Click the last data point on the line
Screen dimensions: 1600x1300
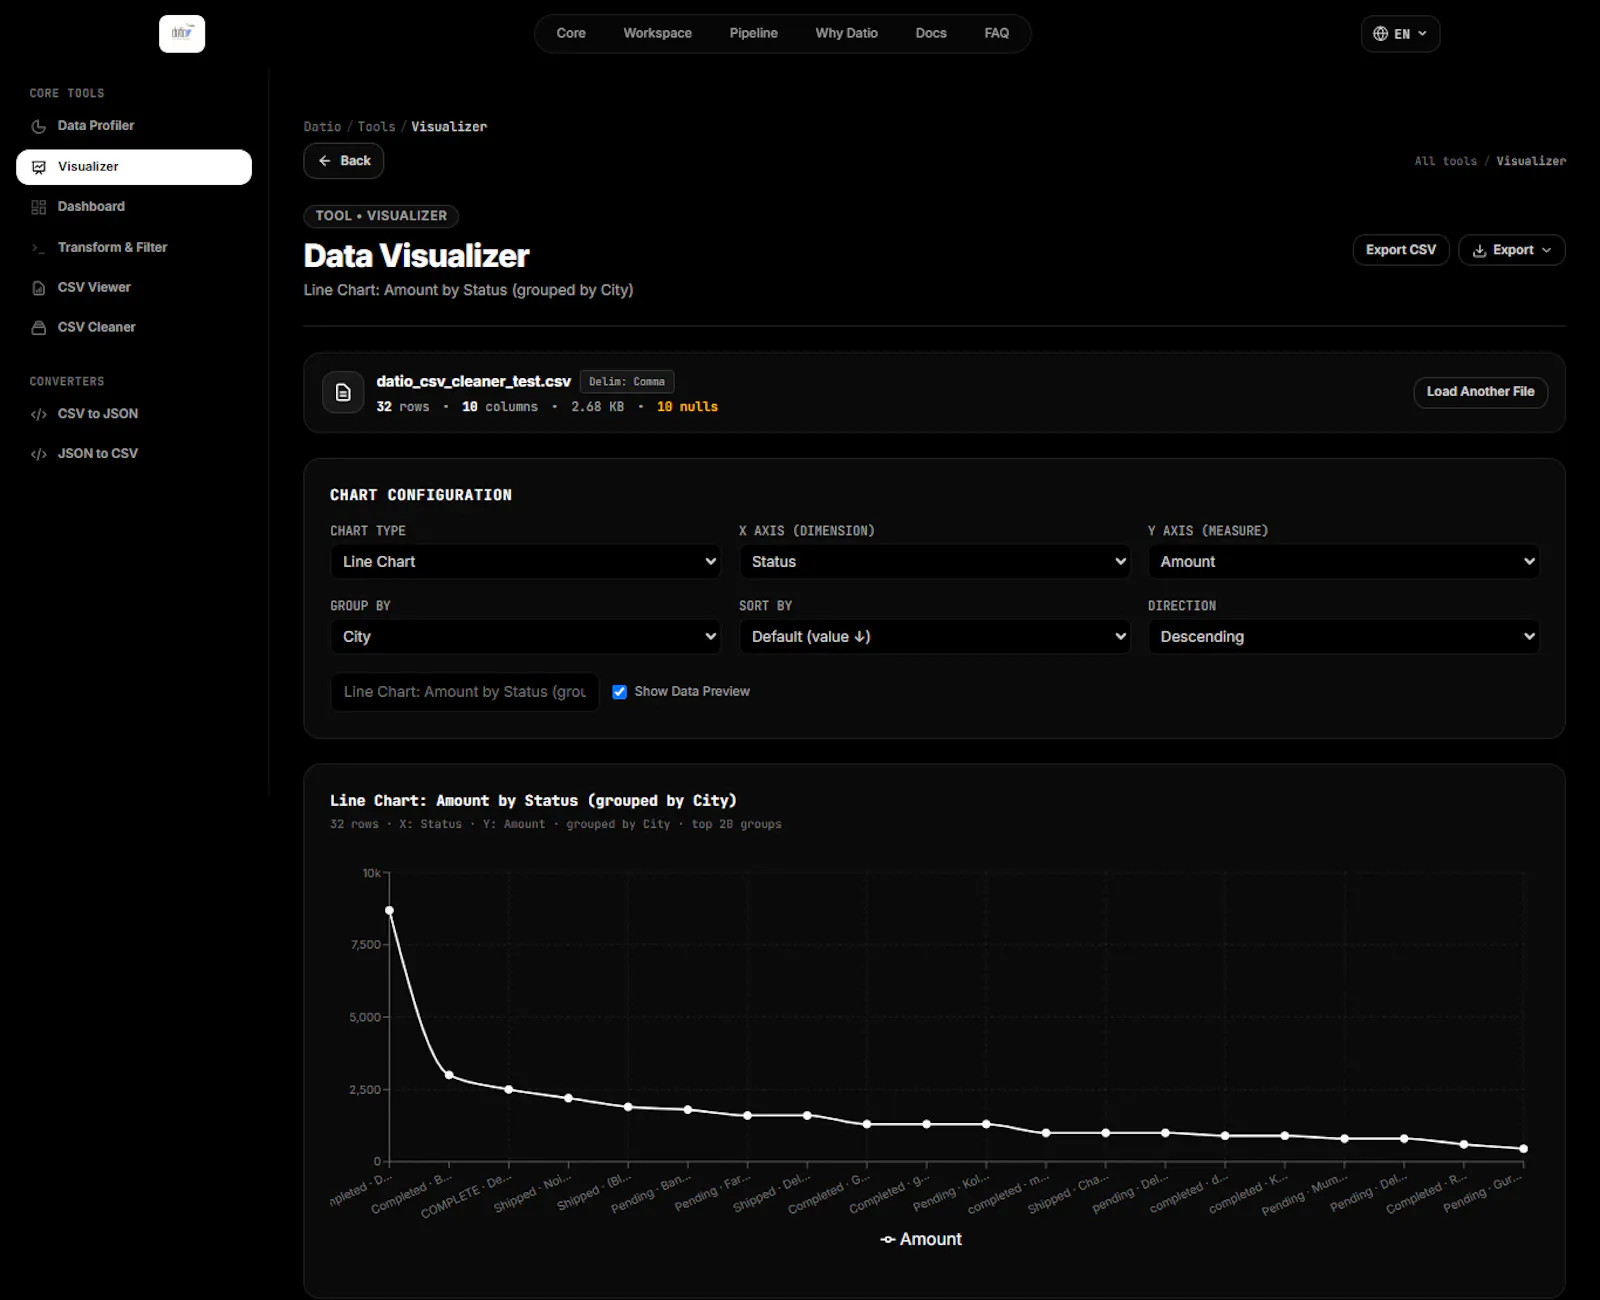point(1523,1149)
